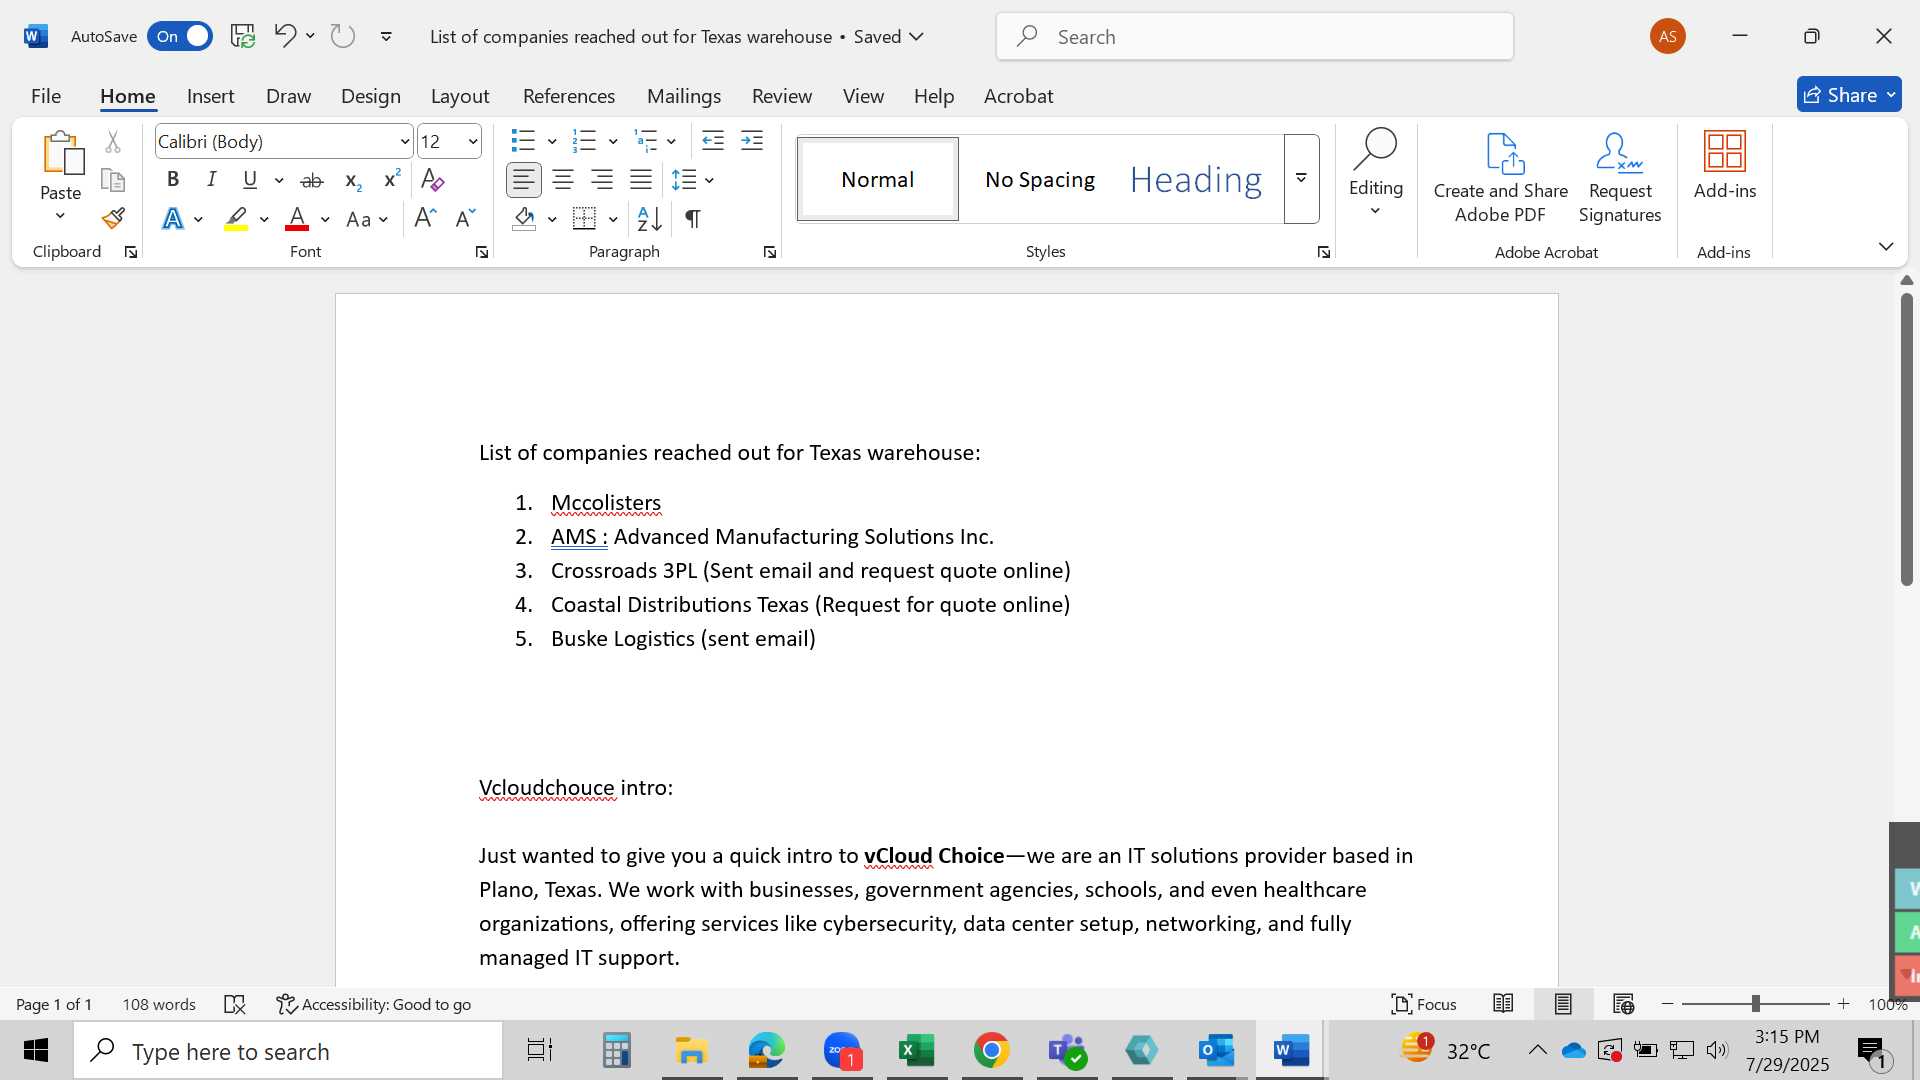Image resolution: width=1920 pixels, height=1080 pixels.
Task: Shrink font size icon
Action: pyautogui.click(x=465, y=218)
